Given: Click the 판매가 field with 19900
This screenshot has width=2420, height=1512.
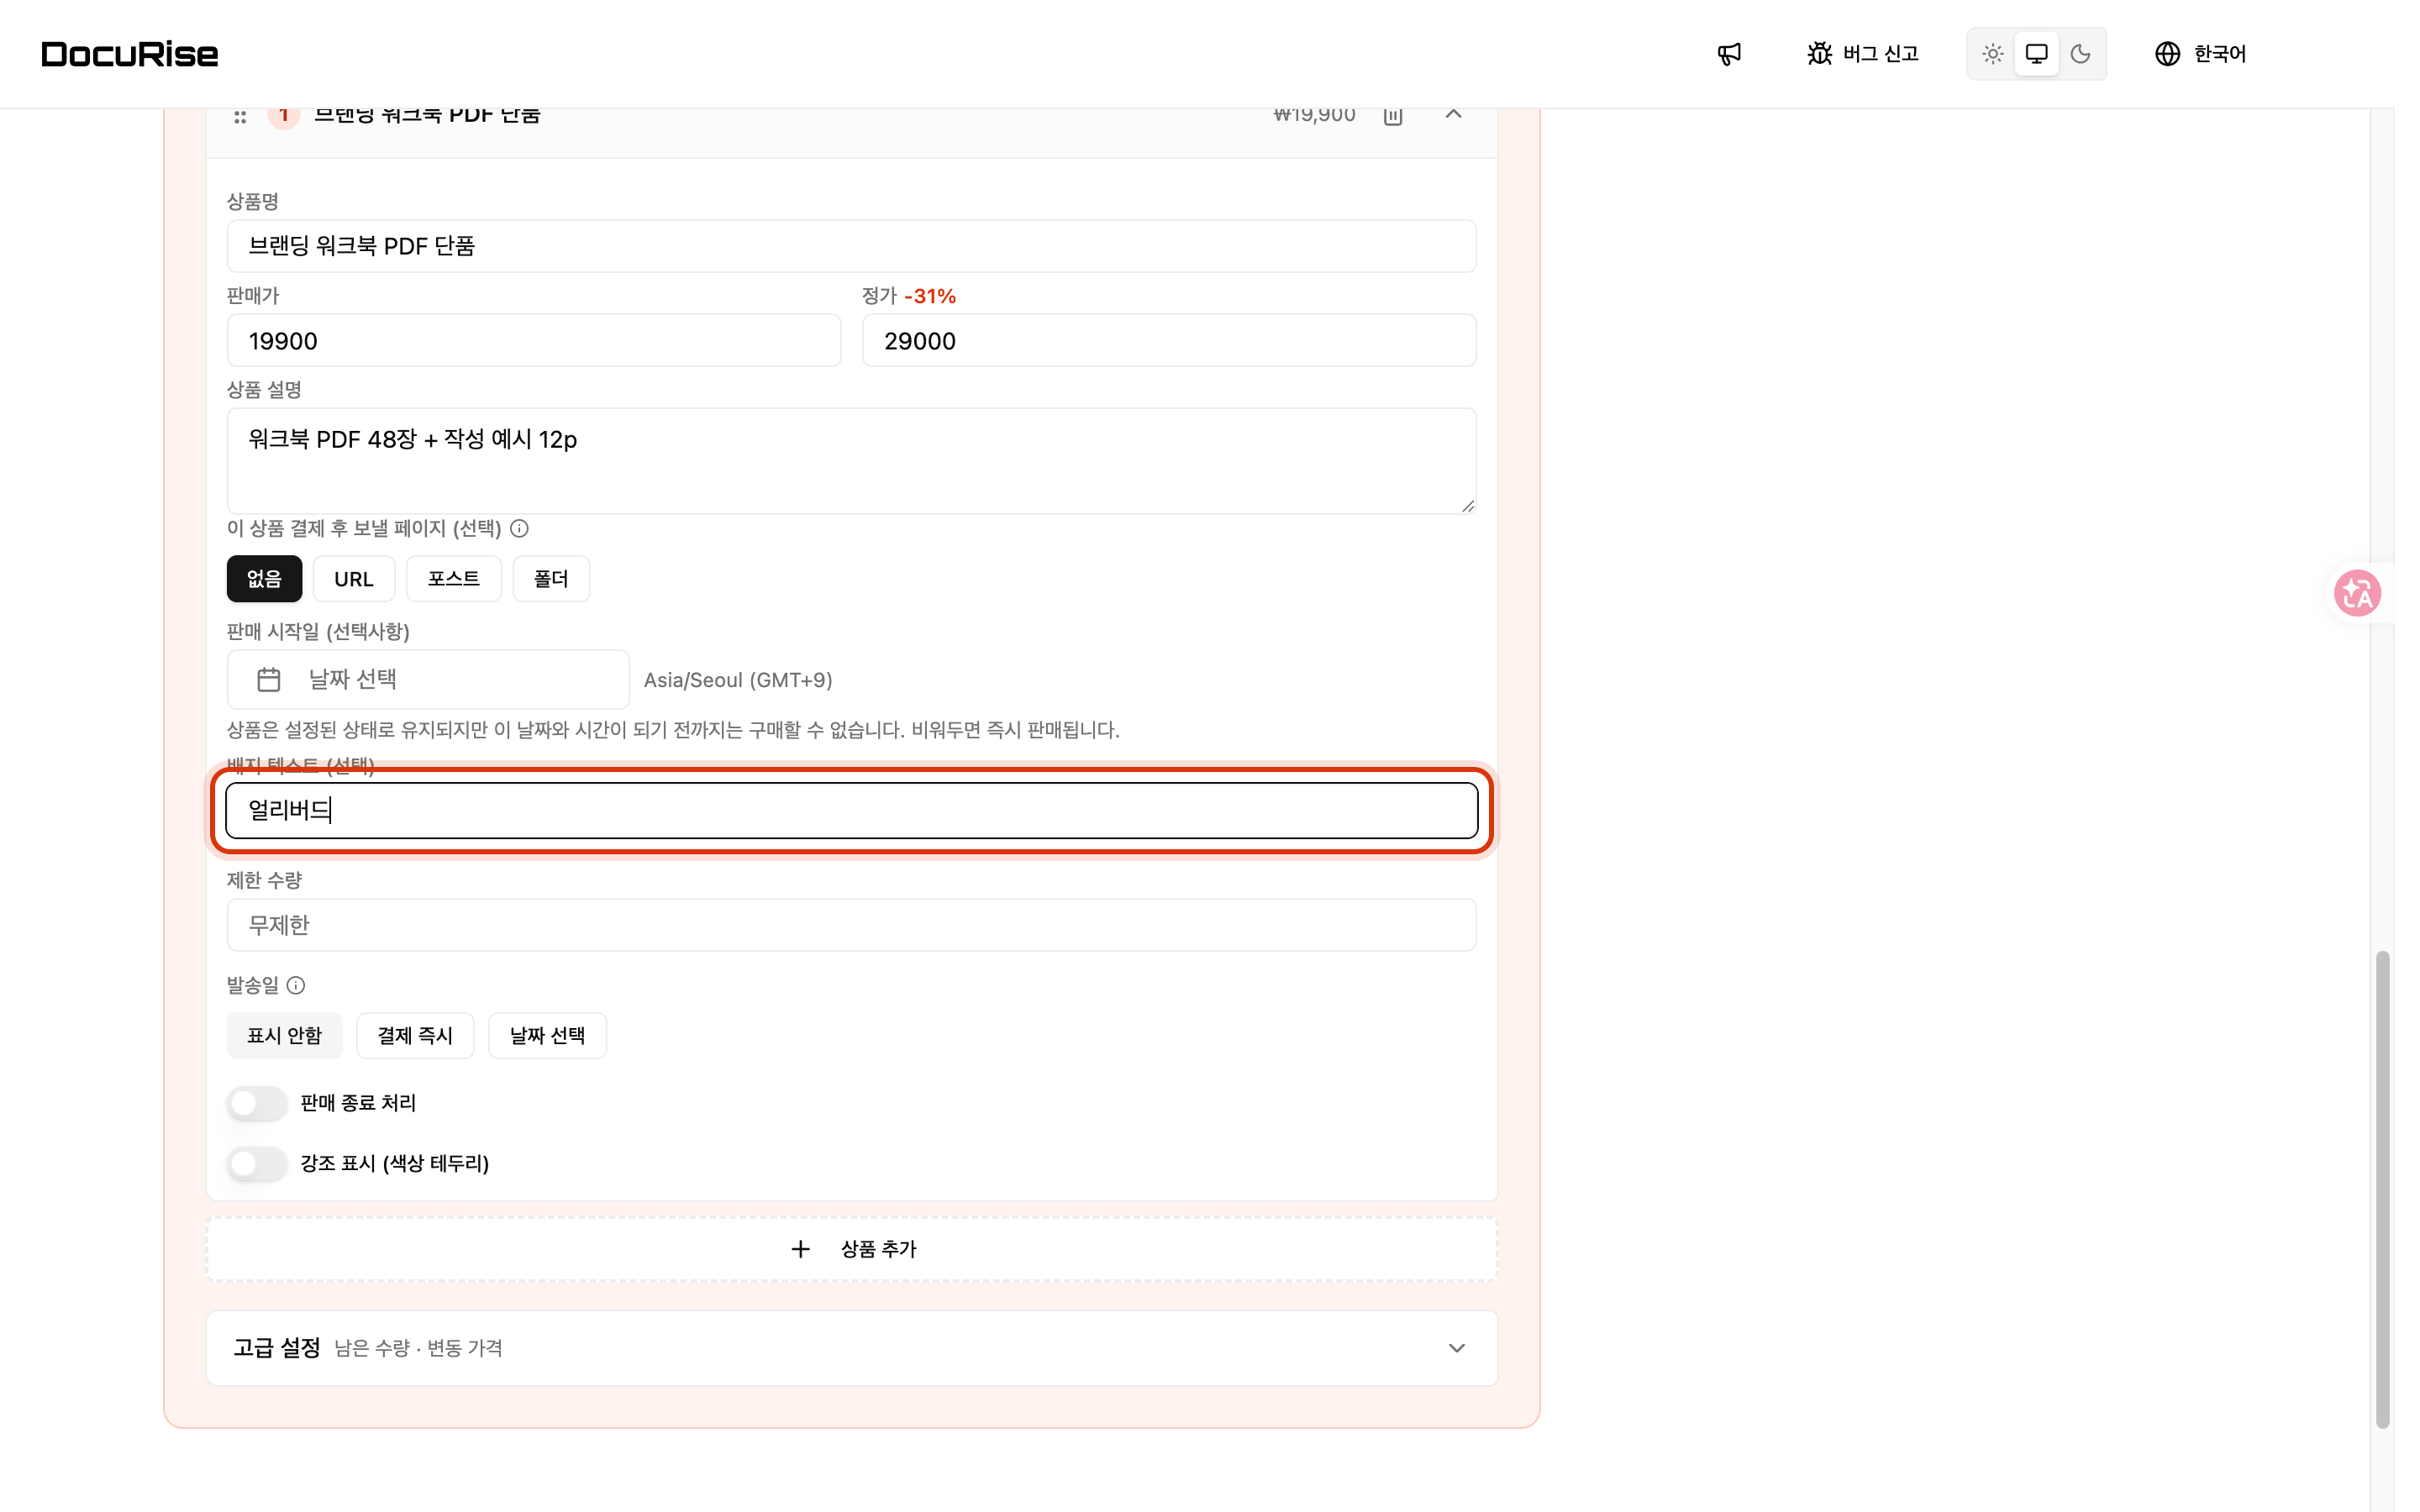Looking at the screenshot, I should [x=534, y=341].
